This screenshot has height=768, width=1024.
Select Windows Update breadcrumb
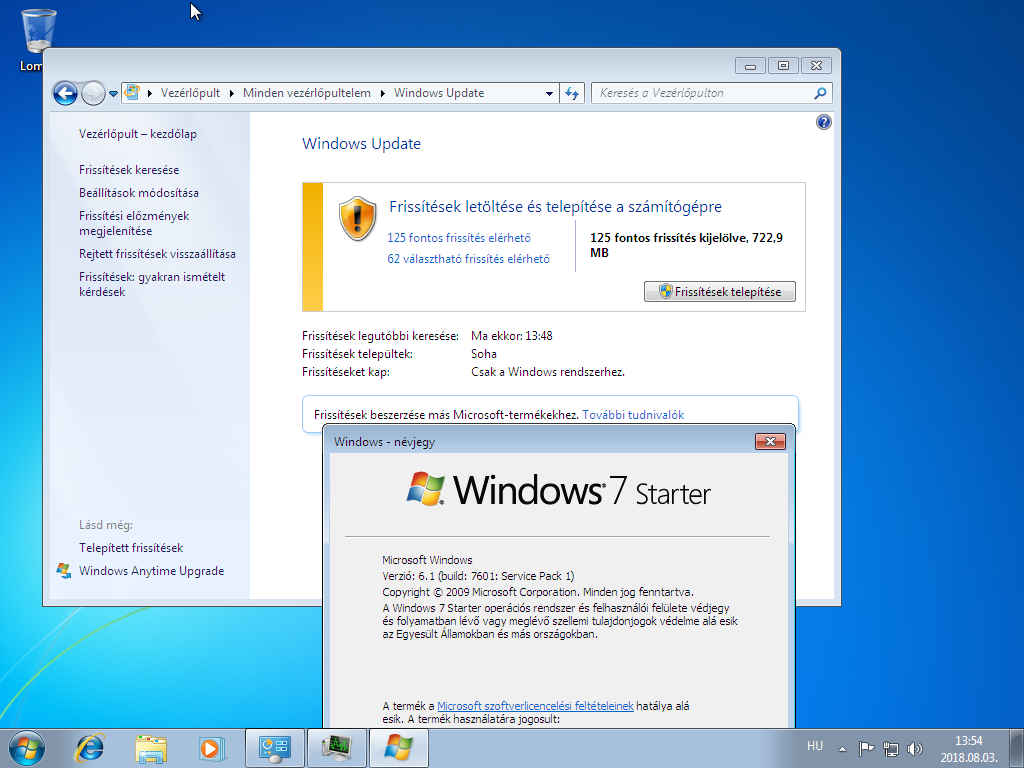coord(439,93)
